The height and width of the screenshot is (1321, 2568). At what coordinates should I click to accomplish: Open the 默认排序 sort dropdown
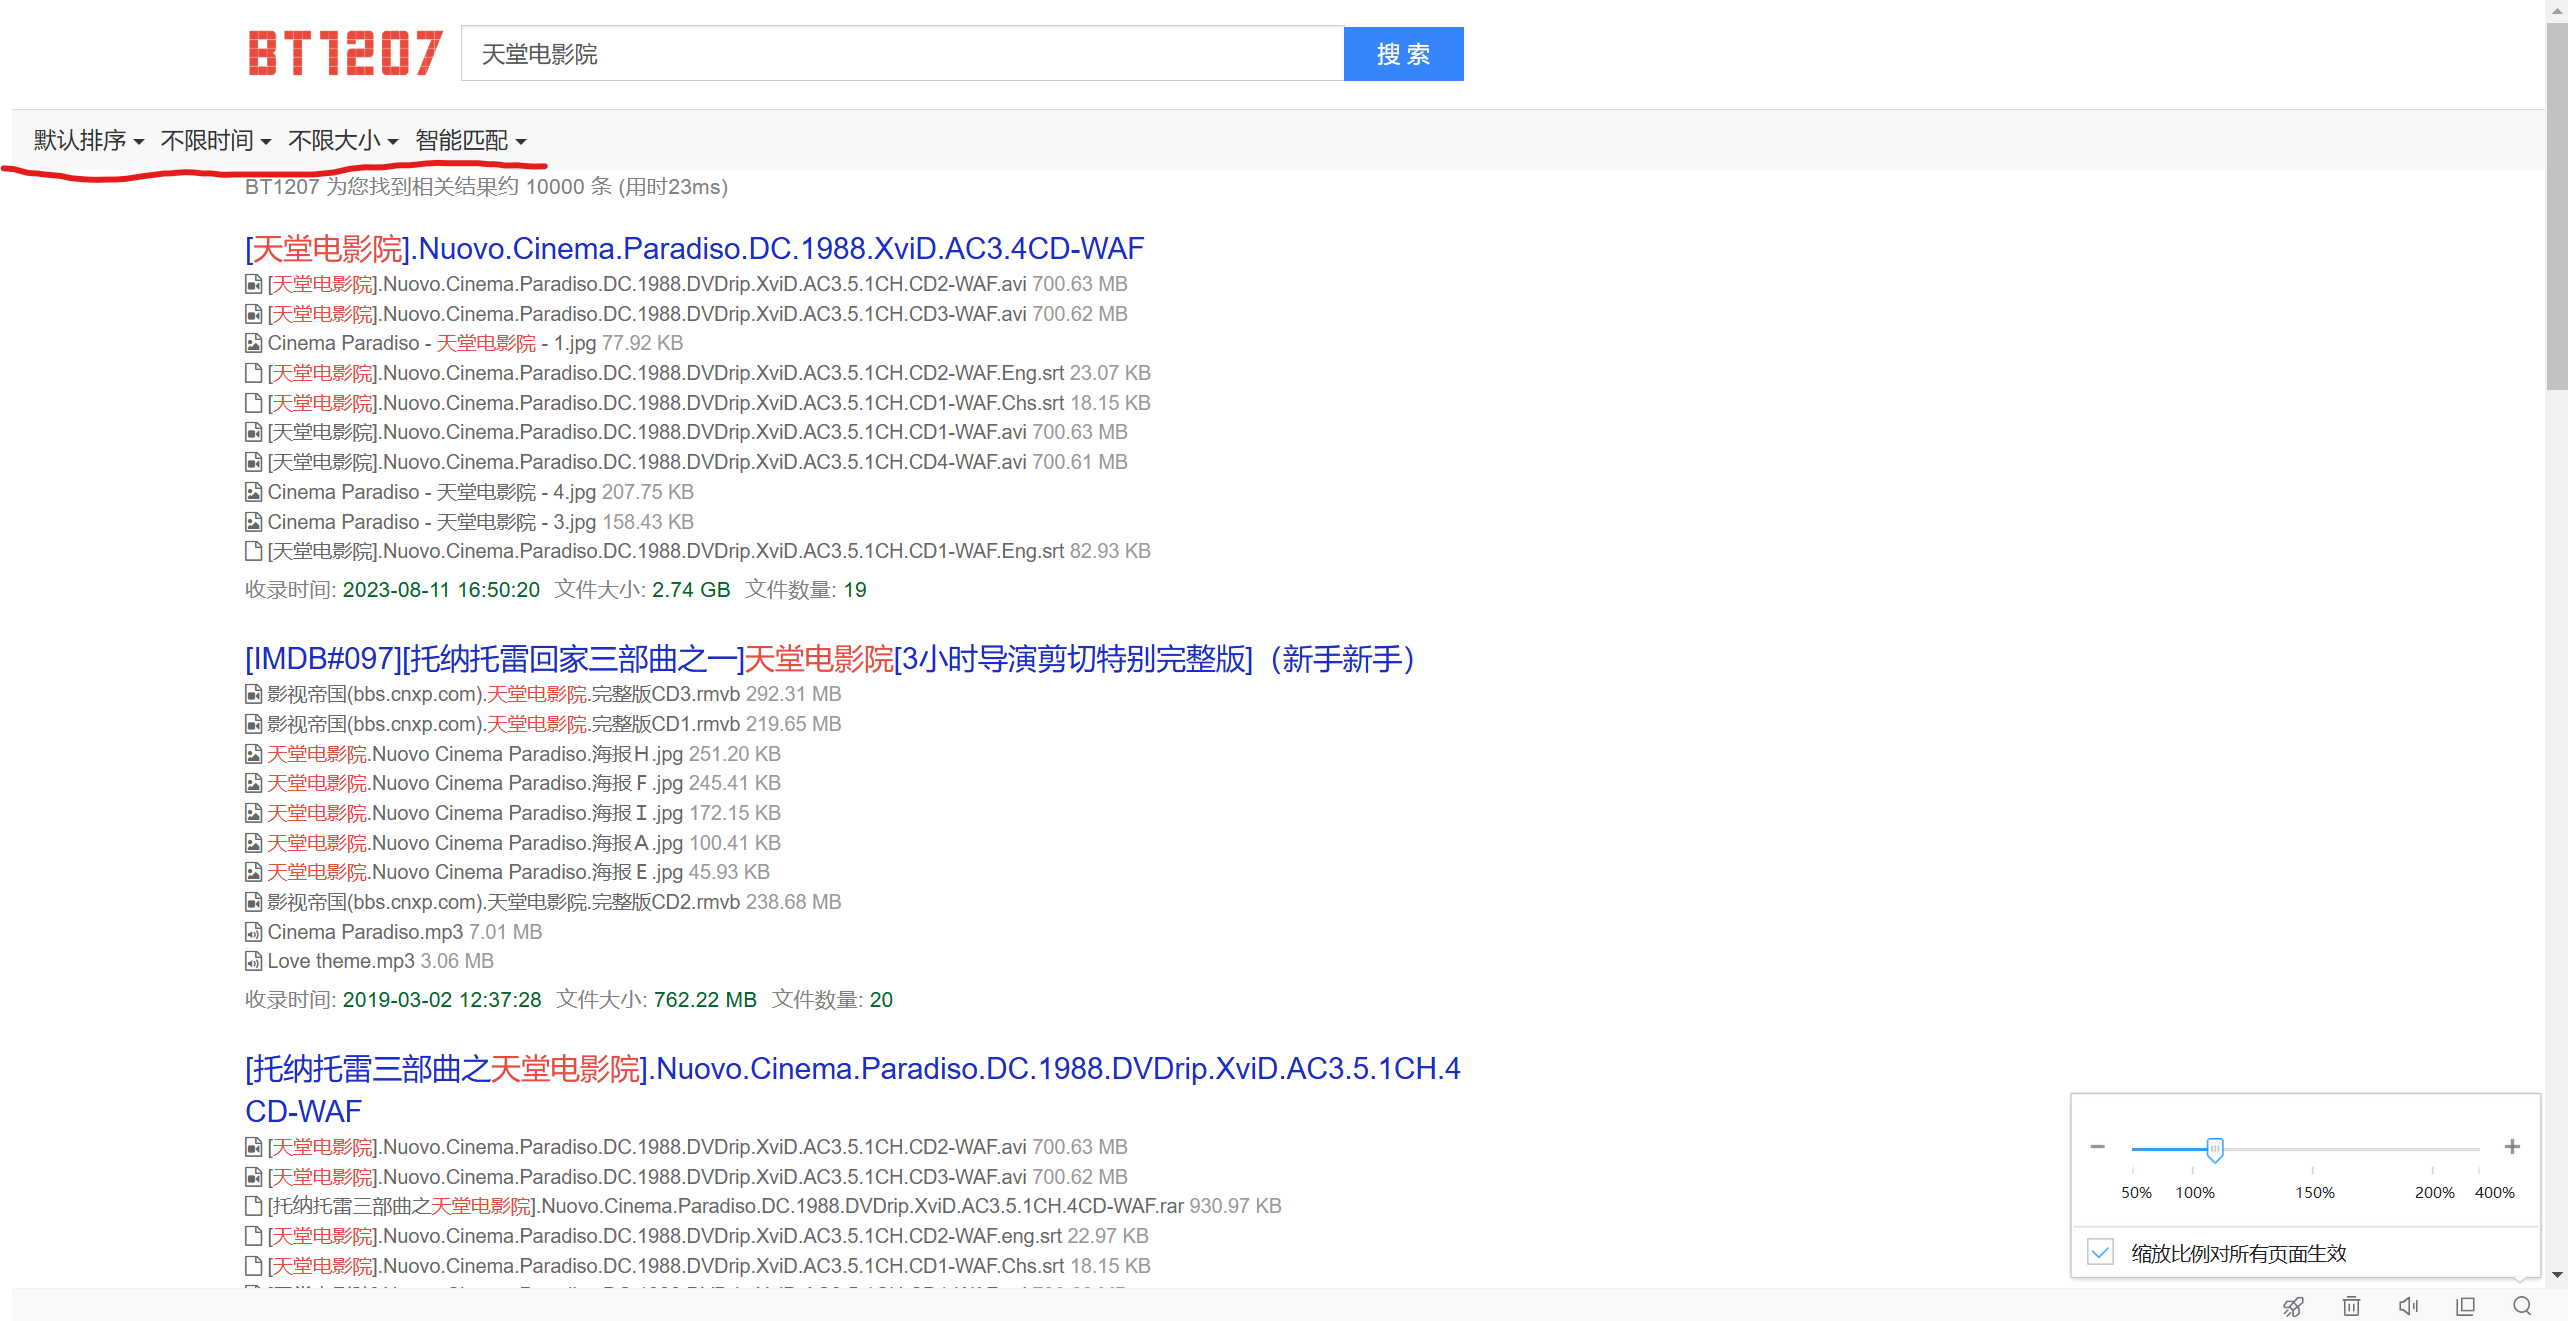[88, 140]
